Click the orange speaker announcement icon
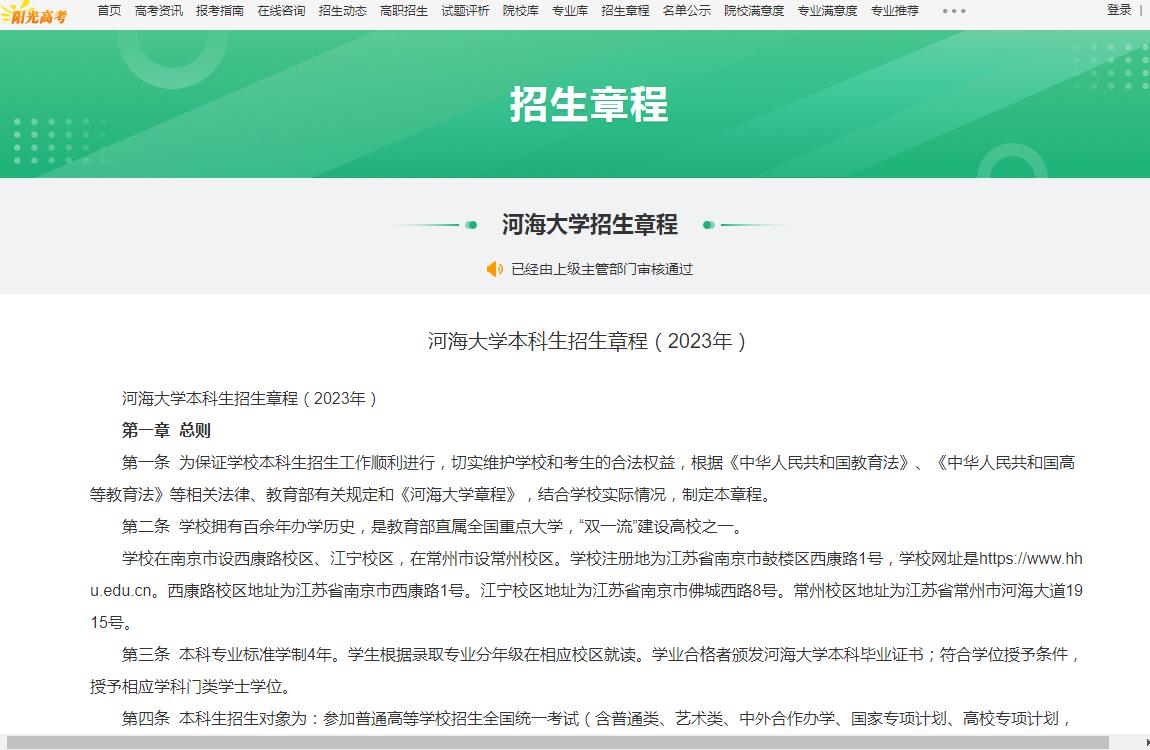This screenshot has width=1150, height=750. pos(494,269)
